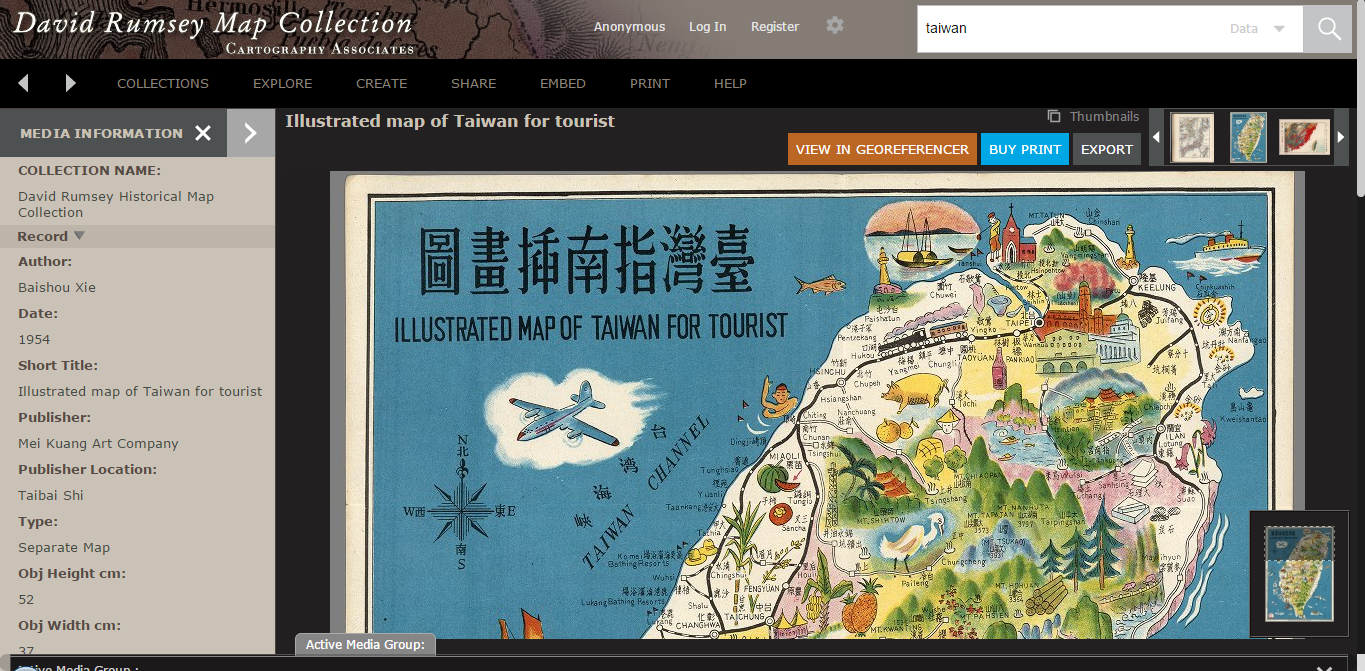Click the overview navigator mini-map
1365x671 pixels.
click(x=1299, y=574)
